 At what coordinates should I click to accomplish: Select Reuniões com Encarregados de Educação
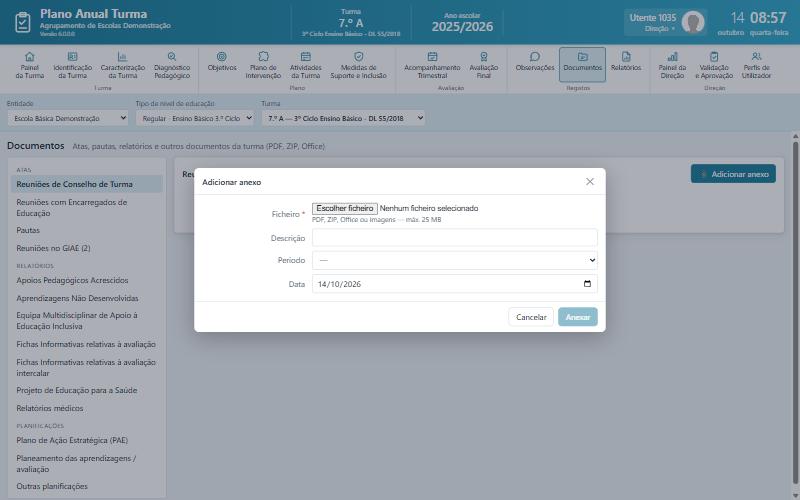pos(86,208)
